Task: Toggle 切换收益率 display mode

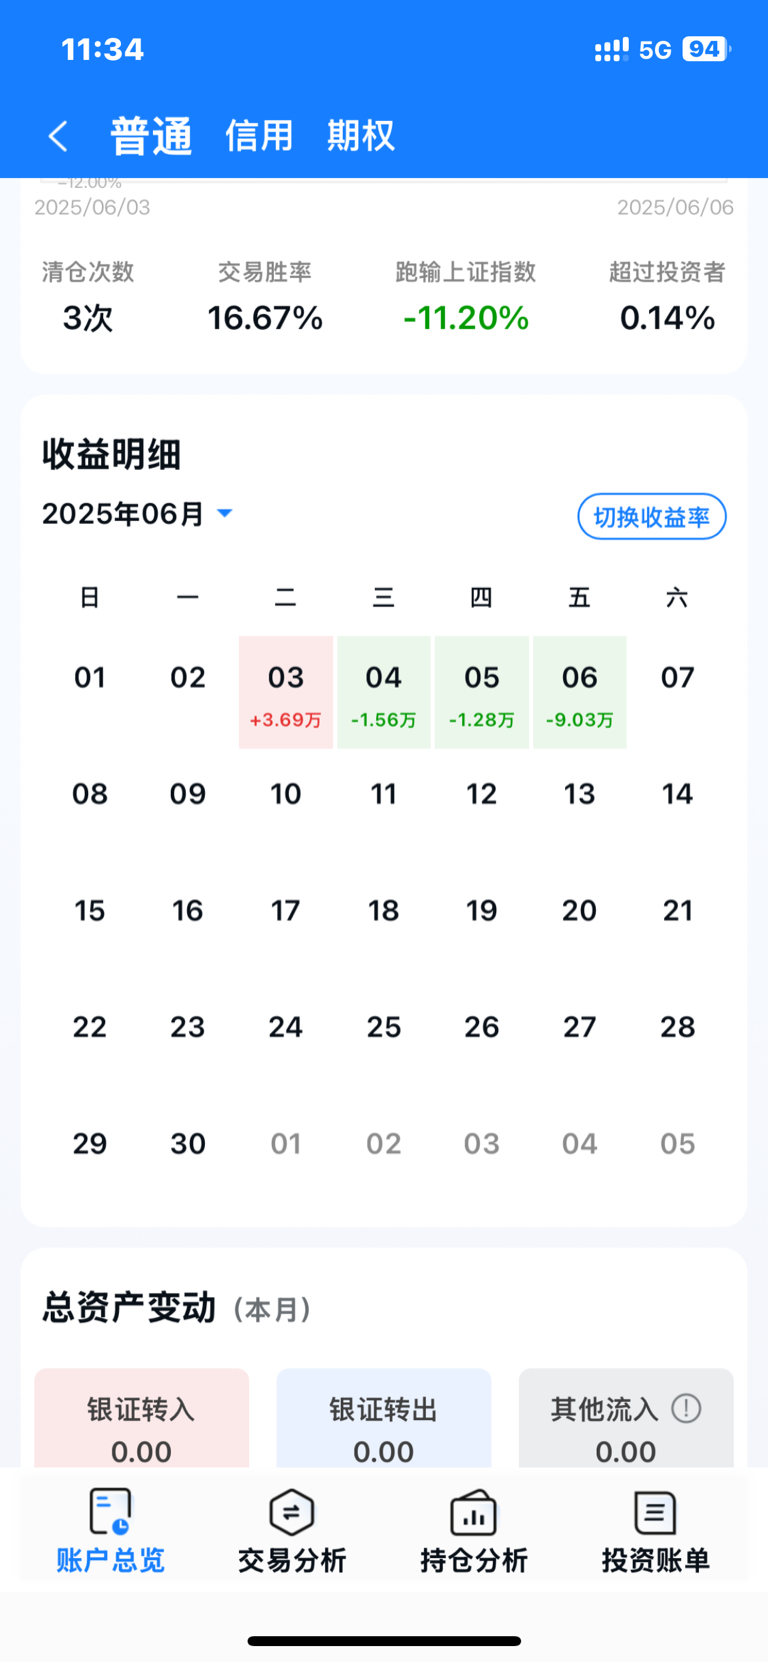Action: pyautogui.click(x=652, y=517)
